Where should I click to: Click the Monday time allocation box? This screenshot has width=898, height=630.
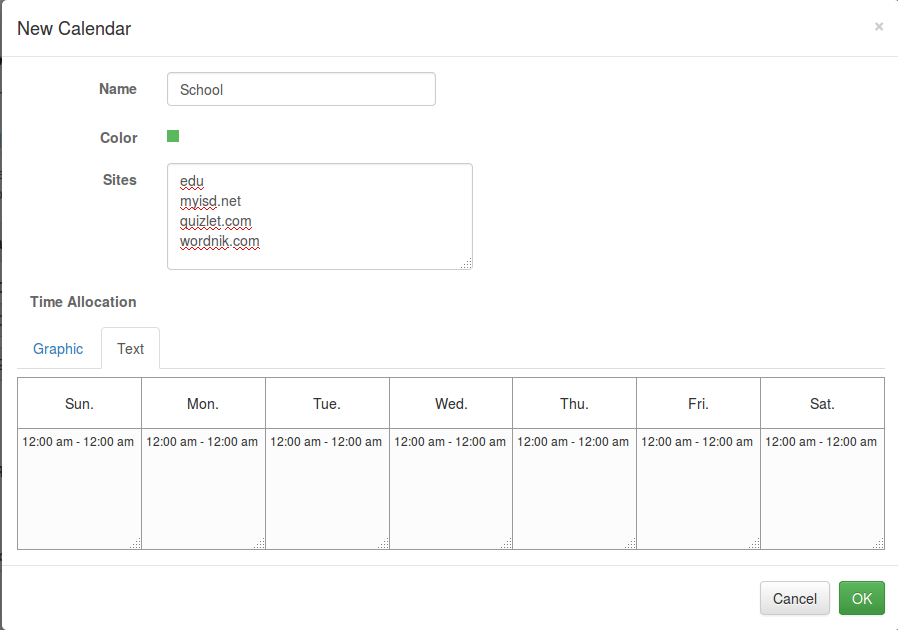(203, 489)
